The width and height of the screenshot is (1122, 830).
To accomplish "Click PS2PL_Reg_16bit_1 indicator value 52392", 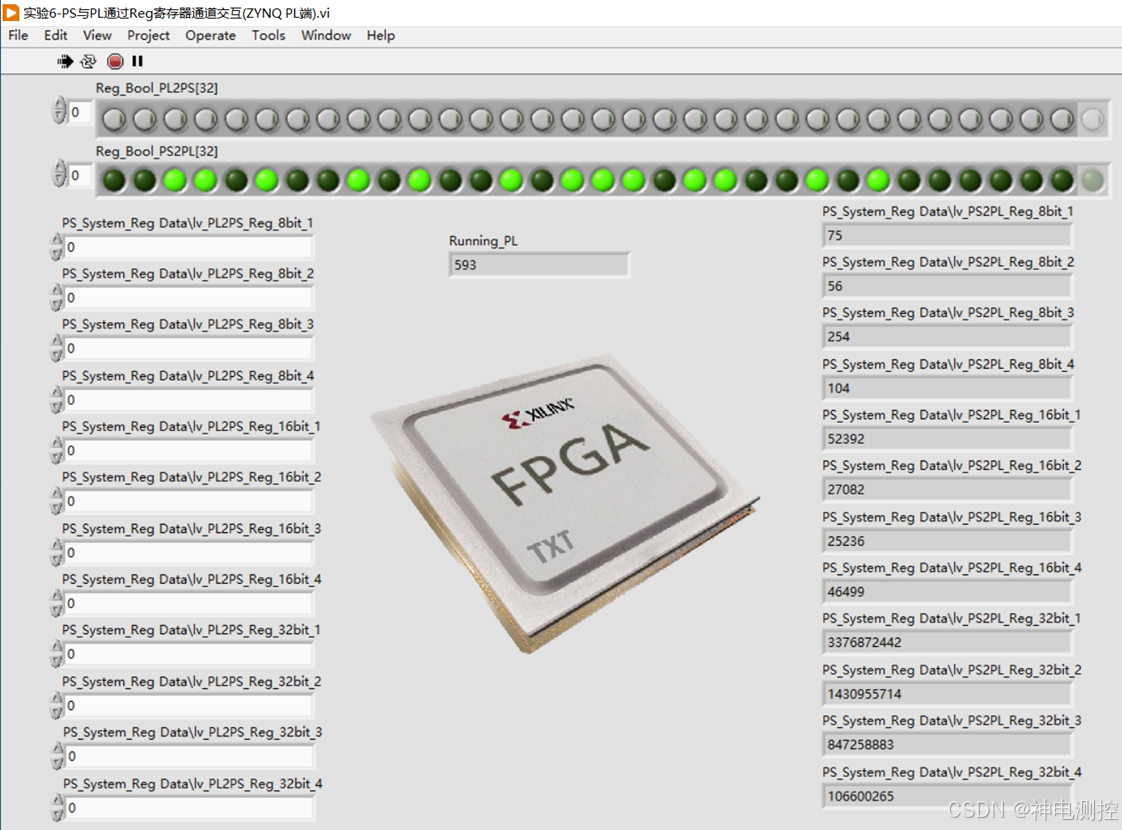I will tap(947, 439).
